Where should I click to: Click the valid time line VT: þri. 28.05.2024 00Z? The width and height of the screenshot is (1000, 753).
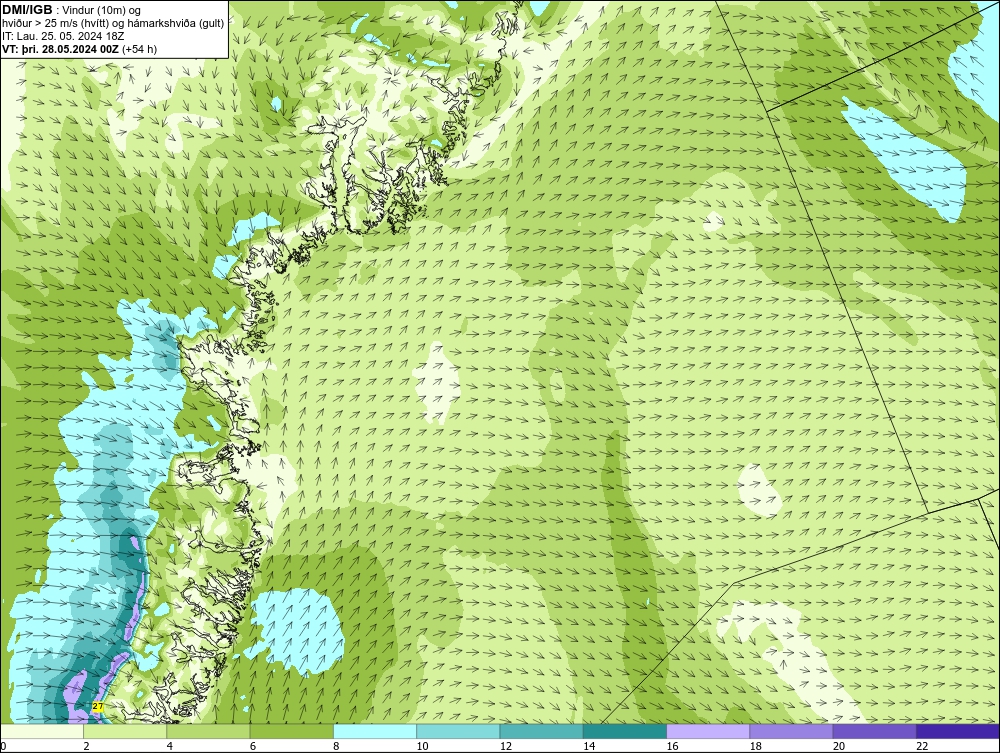click(x=79, y=48)
